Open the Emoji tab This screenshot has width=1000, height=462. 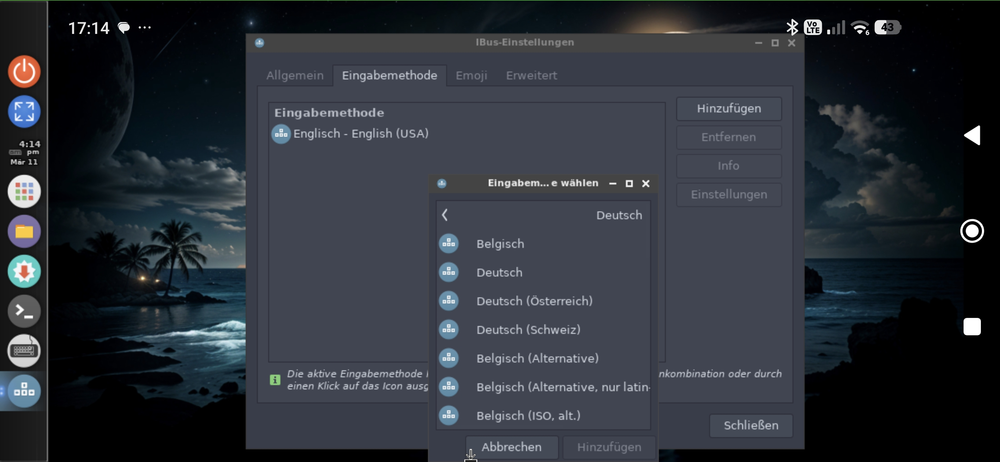tap(471, 75)
